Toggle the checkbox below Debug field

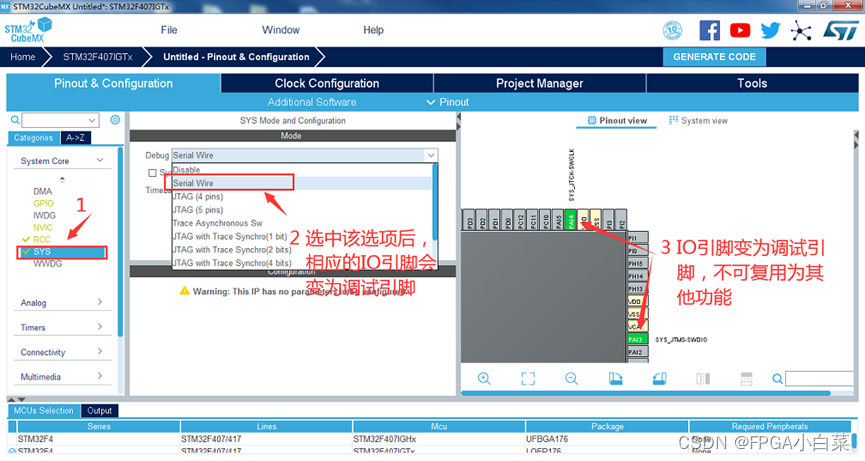[x=152, y=173]
